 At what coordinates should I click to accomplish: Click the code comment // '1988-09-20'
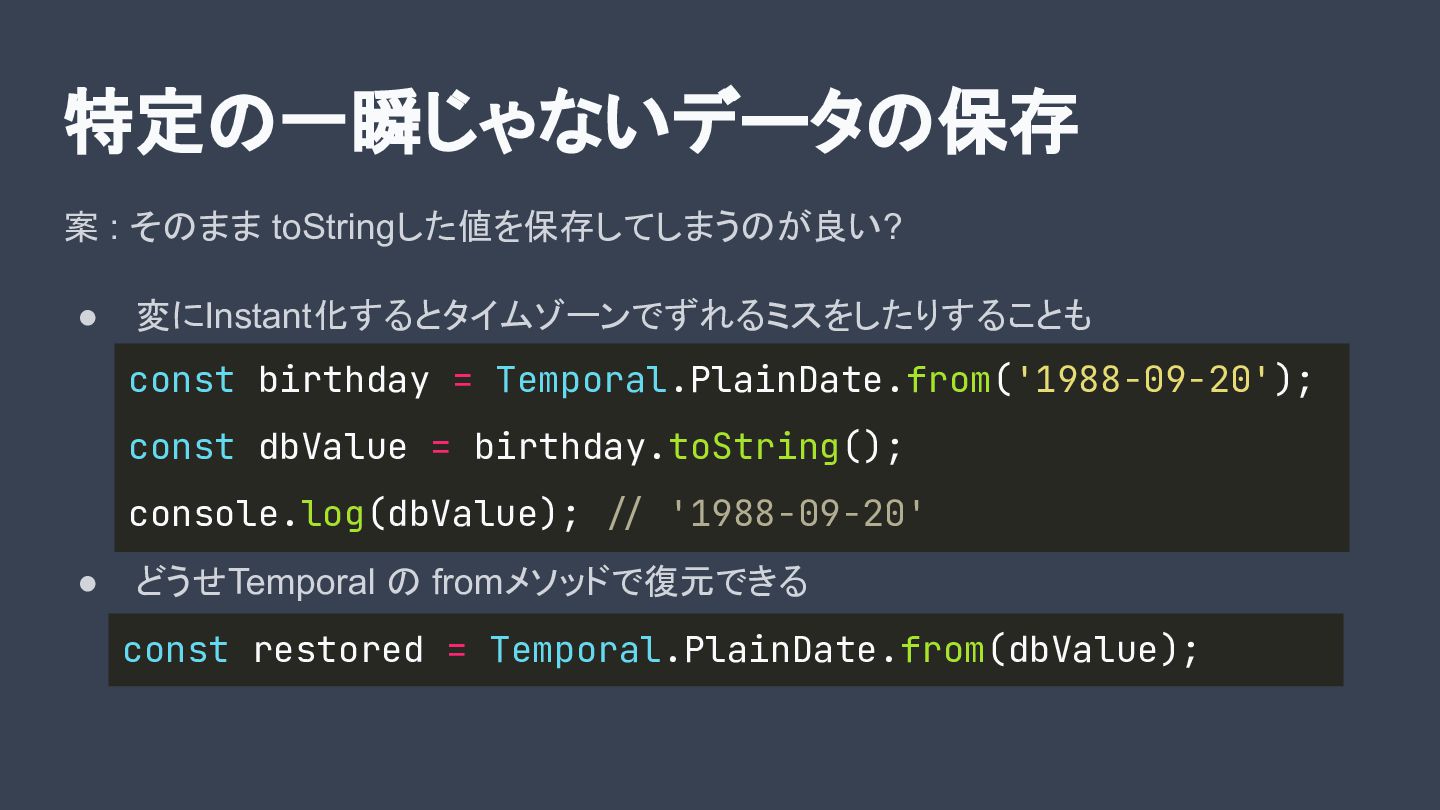pos(766,514)
